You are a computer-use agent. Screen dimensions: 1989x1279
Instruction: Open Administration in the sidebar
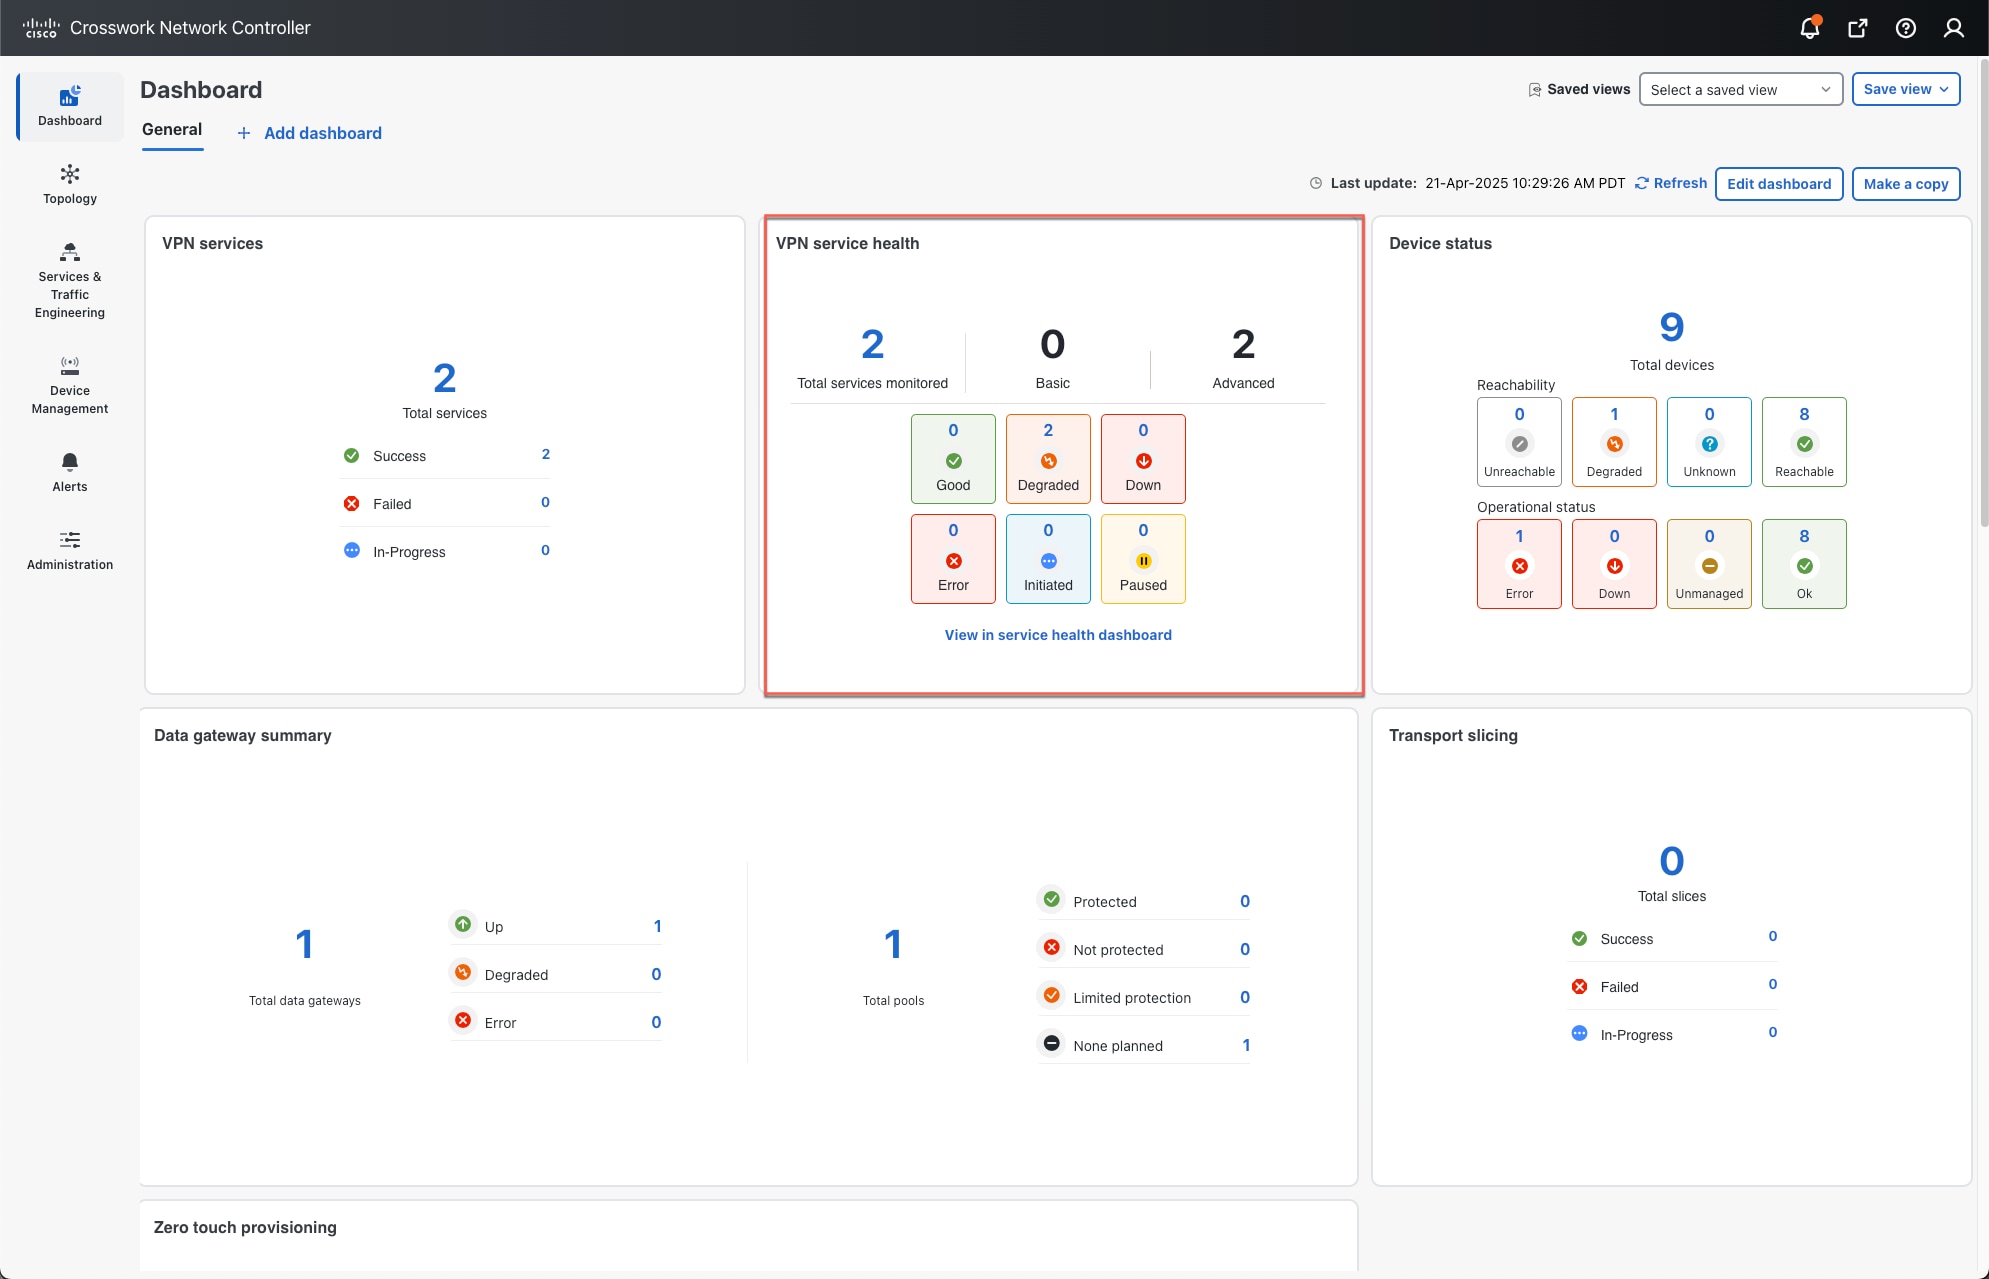[x=70, y=551]
